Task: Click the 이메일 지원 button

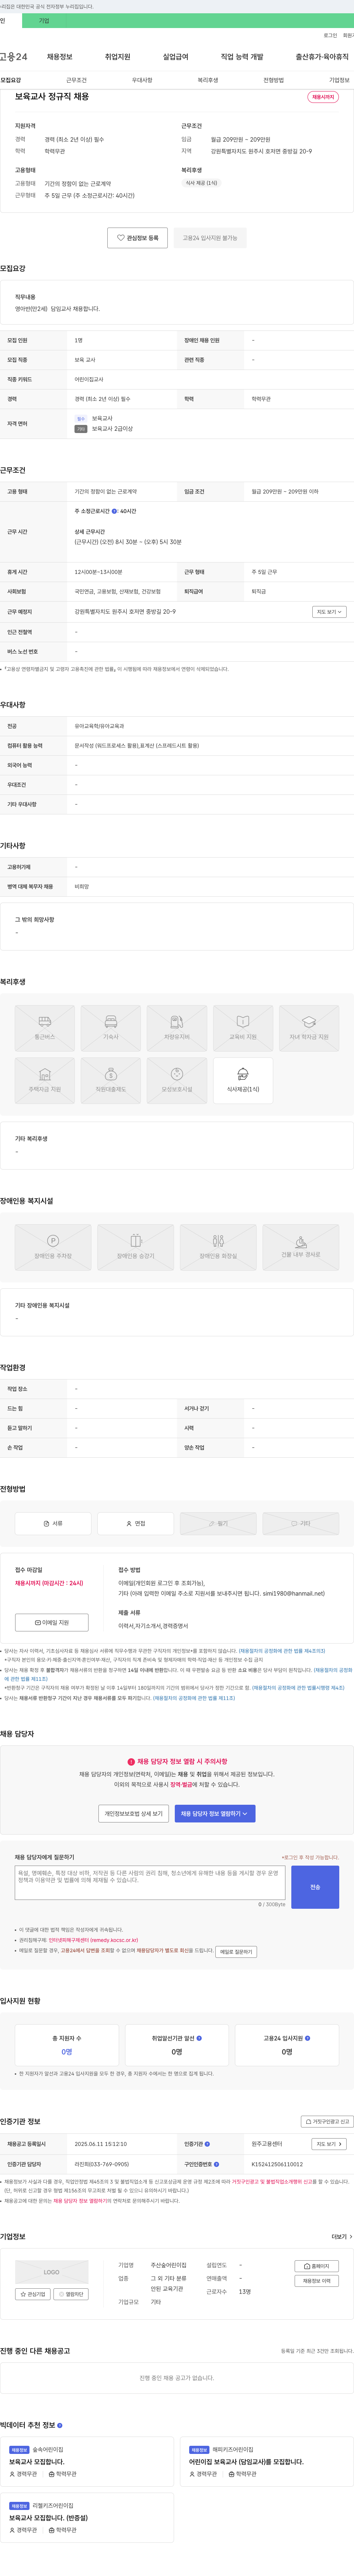Action: pyautogui.click(x=52, y=1623)
